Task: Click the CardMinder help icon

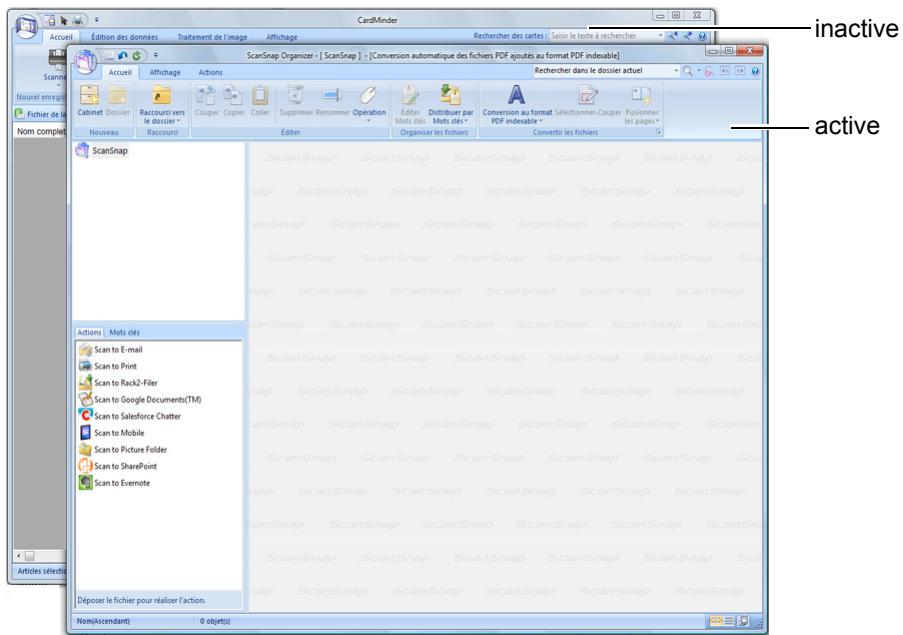Action: click(702, 36)
